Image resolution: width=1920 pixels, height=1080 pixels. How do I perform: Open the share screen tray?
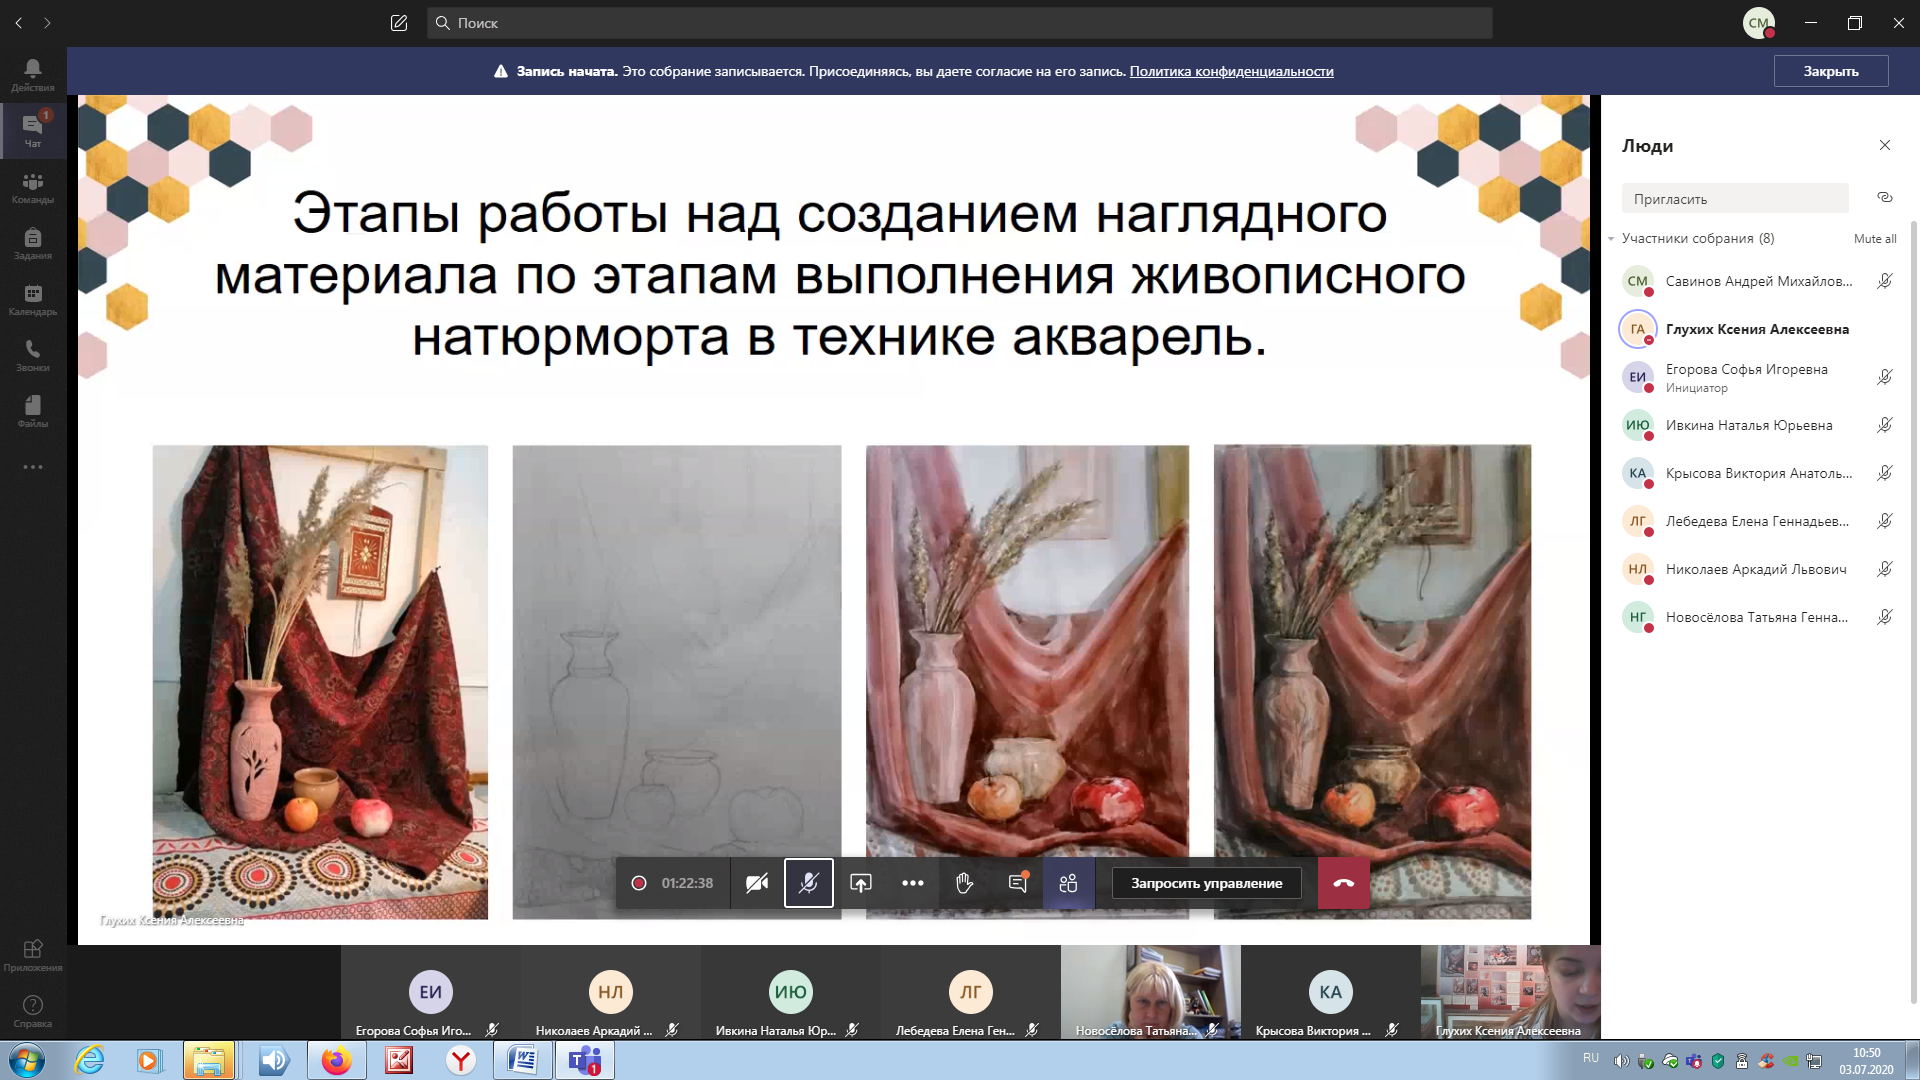[x=861, y=883]
